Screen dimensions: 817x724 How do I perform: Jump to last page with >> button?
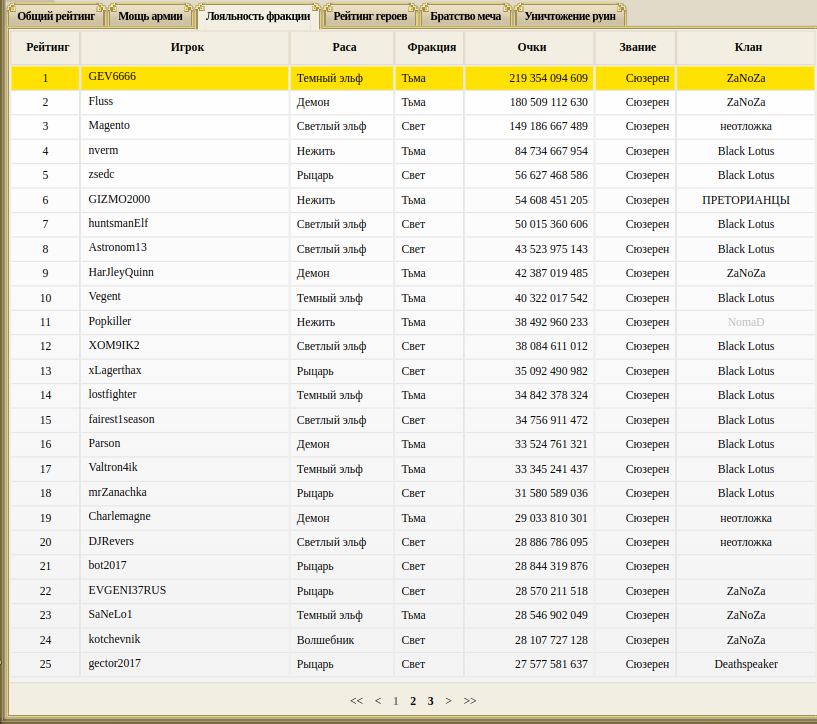click(470, 701)
